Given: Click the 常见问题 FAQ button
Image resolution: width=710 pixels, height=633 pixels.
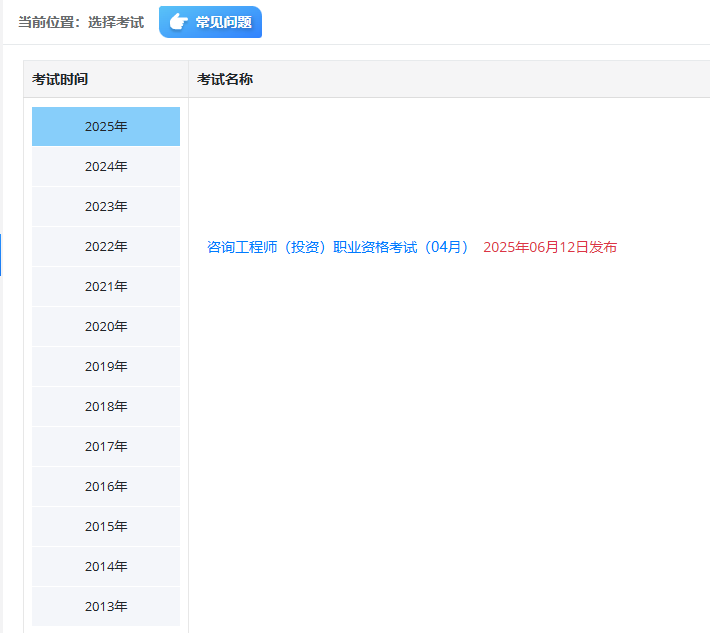Looking at the screenshot, I should 210,22.
